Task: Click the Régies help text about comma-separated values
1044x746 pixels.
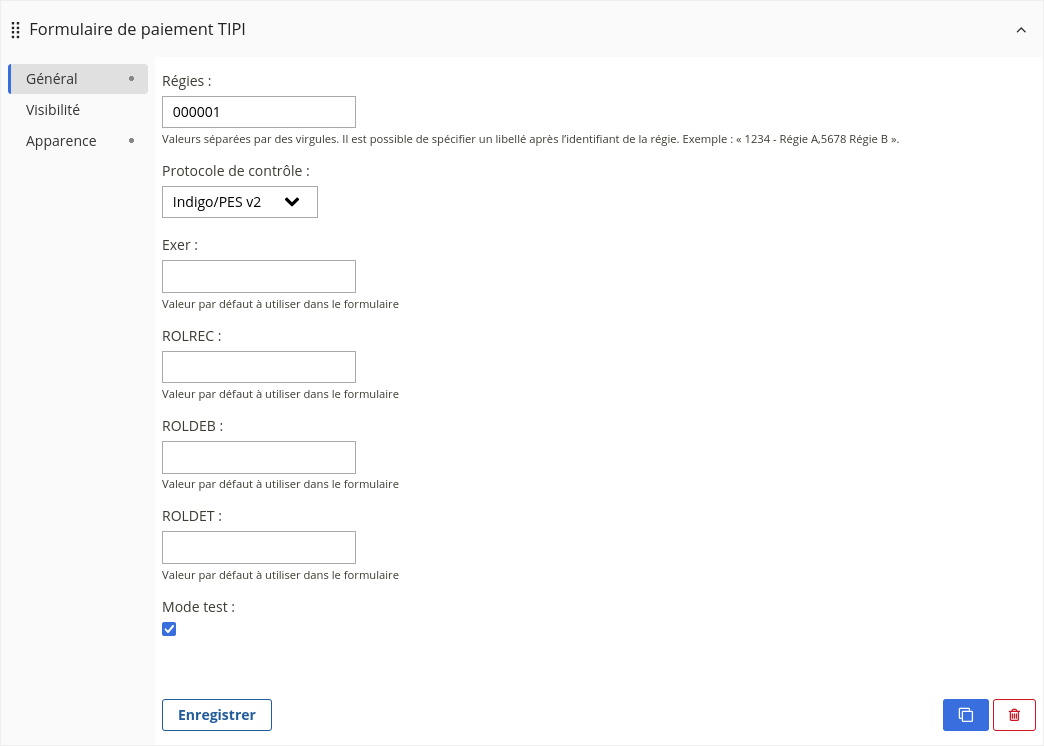Action: click(x=531, y=139)
